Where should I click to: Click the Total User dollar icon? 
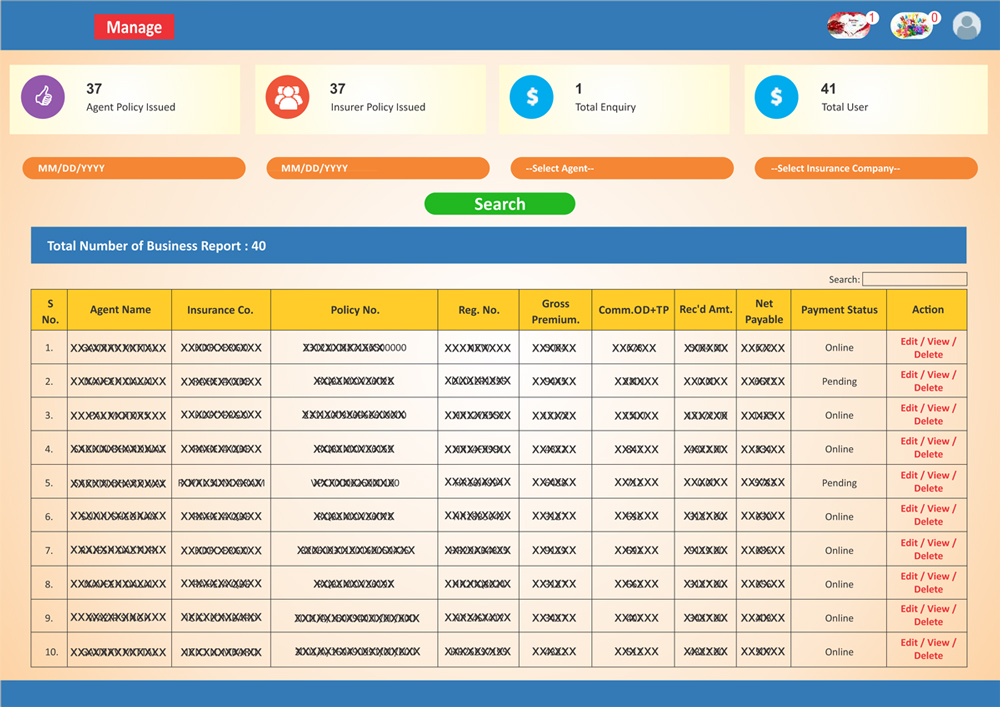pyautogui.click(x=776, y=98)
